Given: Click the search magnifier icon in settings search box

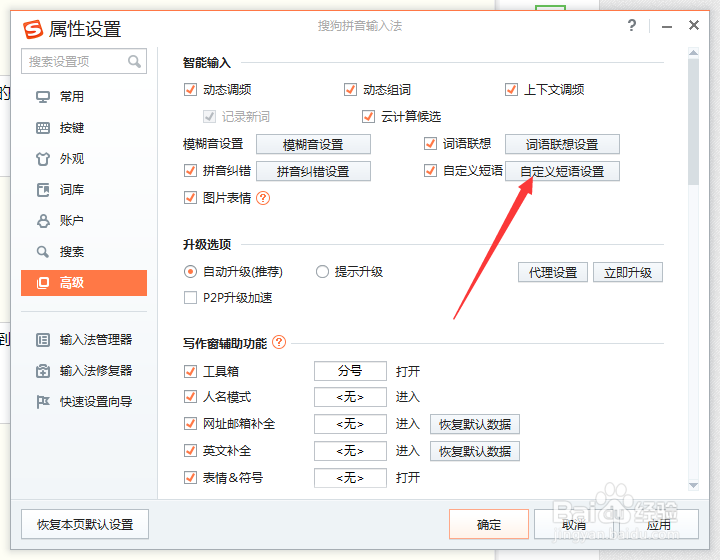Looking at the screenshot, I should (134, 61).
